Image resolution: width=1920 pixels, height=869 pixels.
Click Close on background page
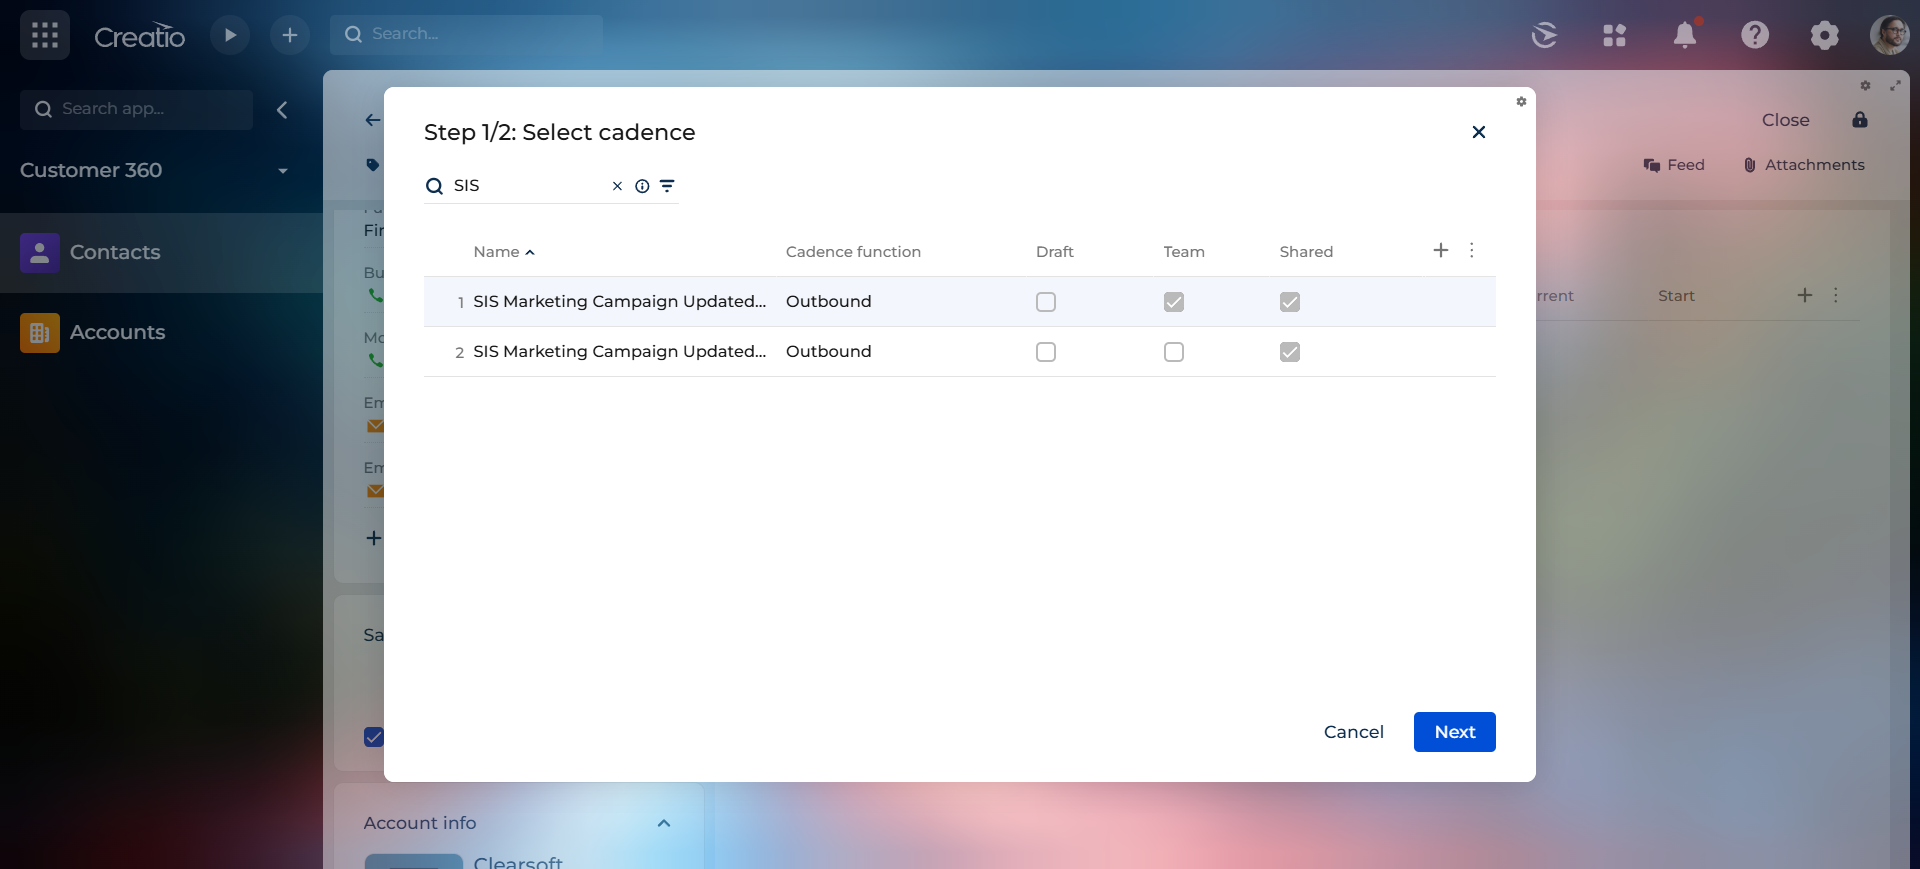click(1785, 120)
